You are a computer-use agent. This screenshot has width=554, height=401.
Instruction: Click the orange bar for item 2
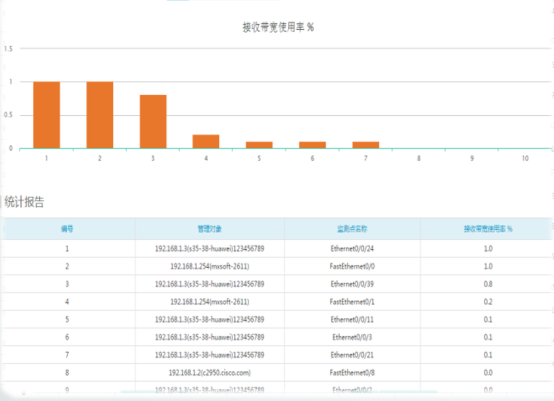click(x=100, y=115)
